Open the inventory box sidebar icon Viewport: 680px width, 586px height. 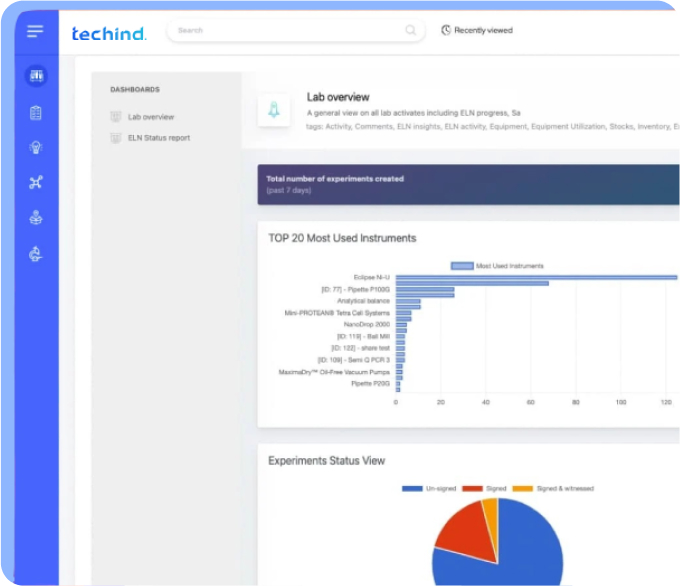36,217
